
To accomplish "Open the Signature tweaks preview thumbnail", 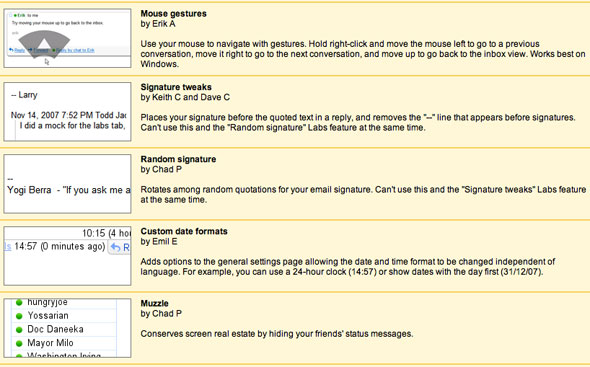I will pos(67,112).
